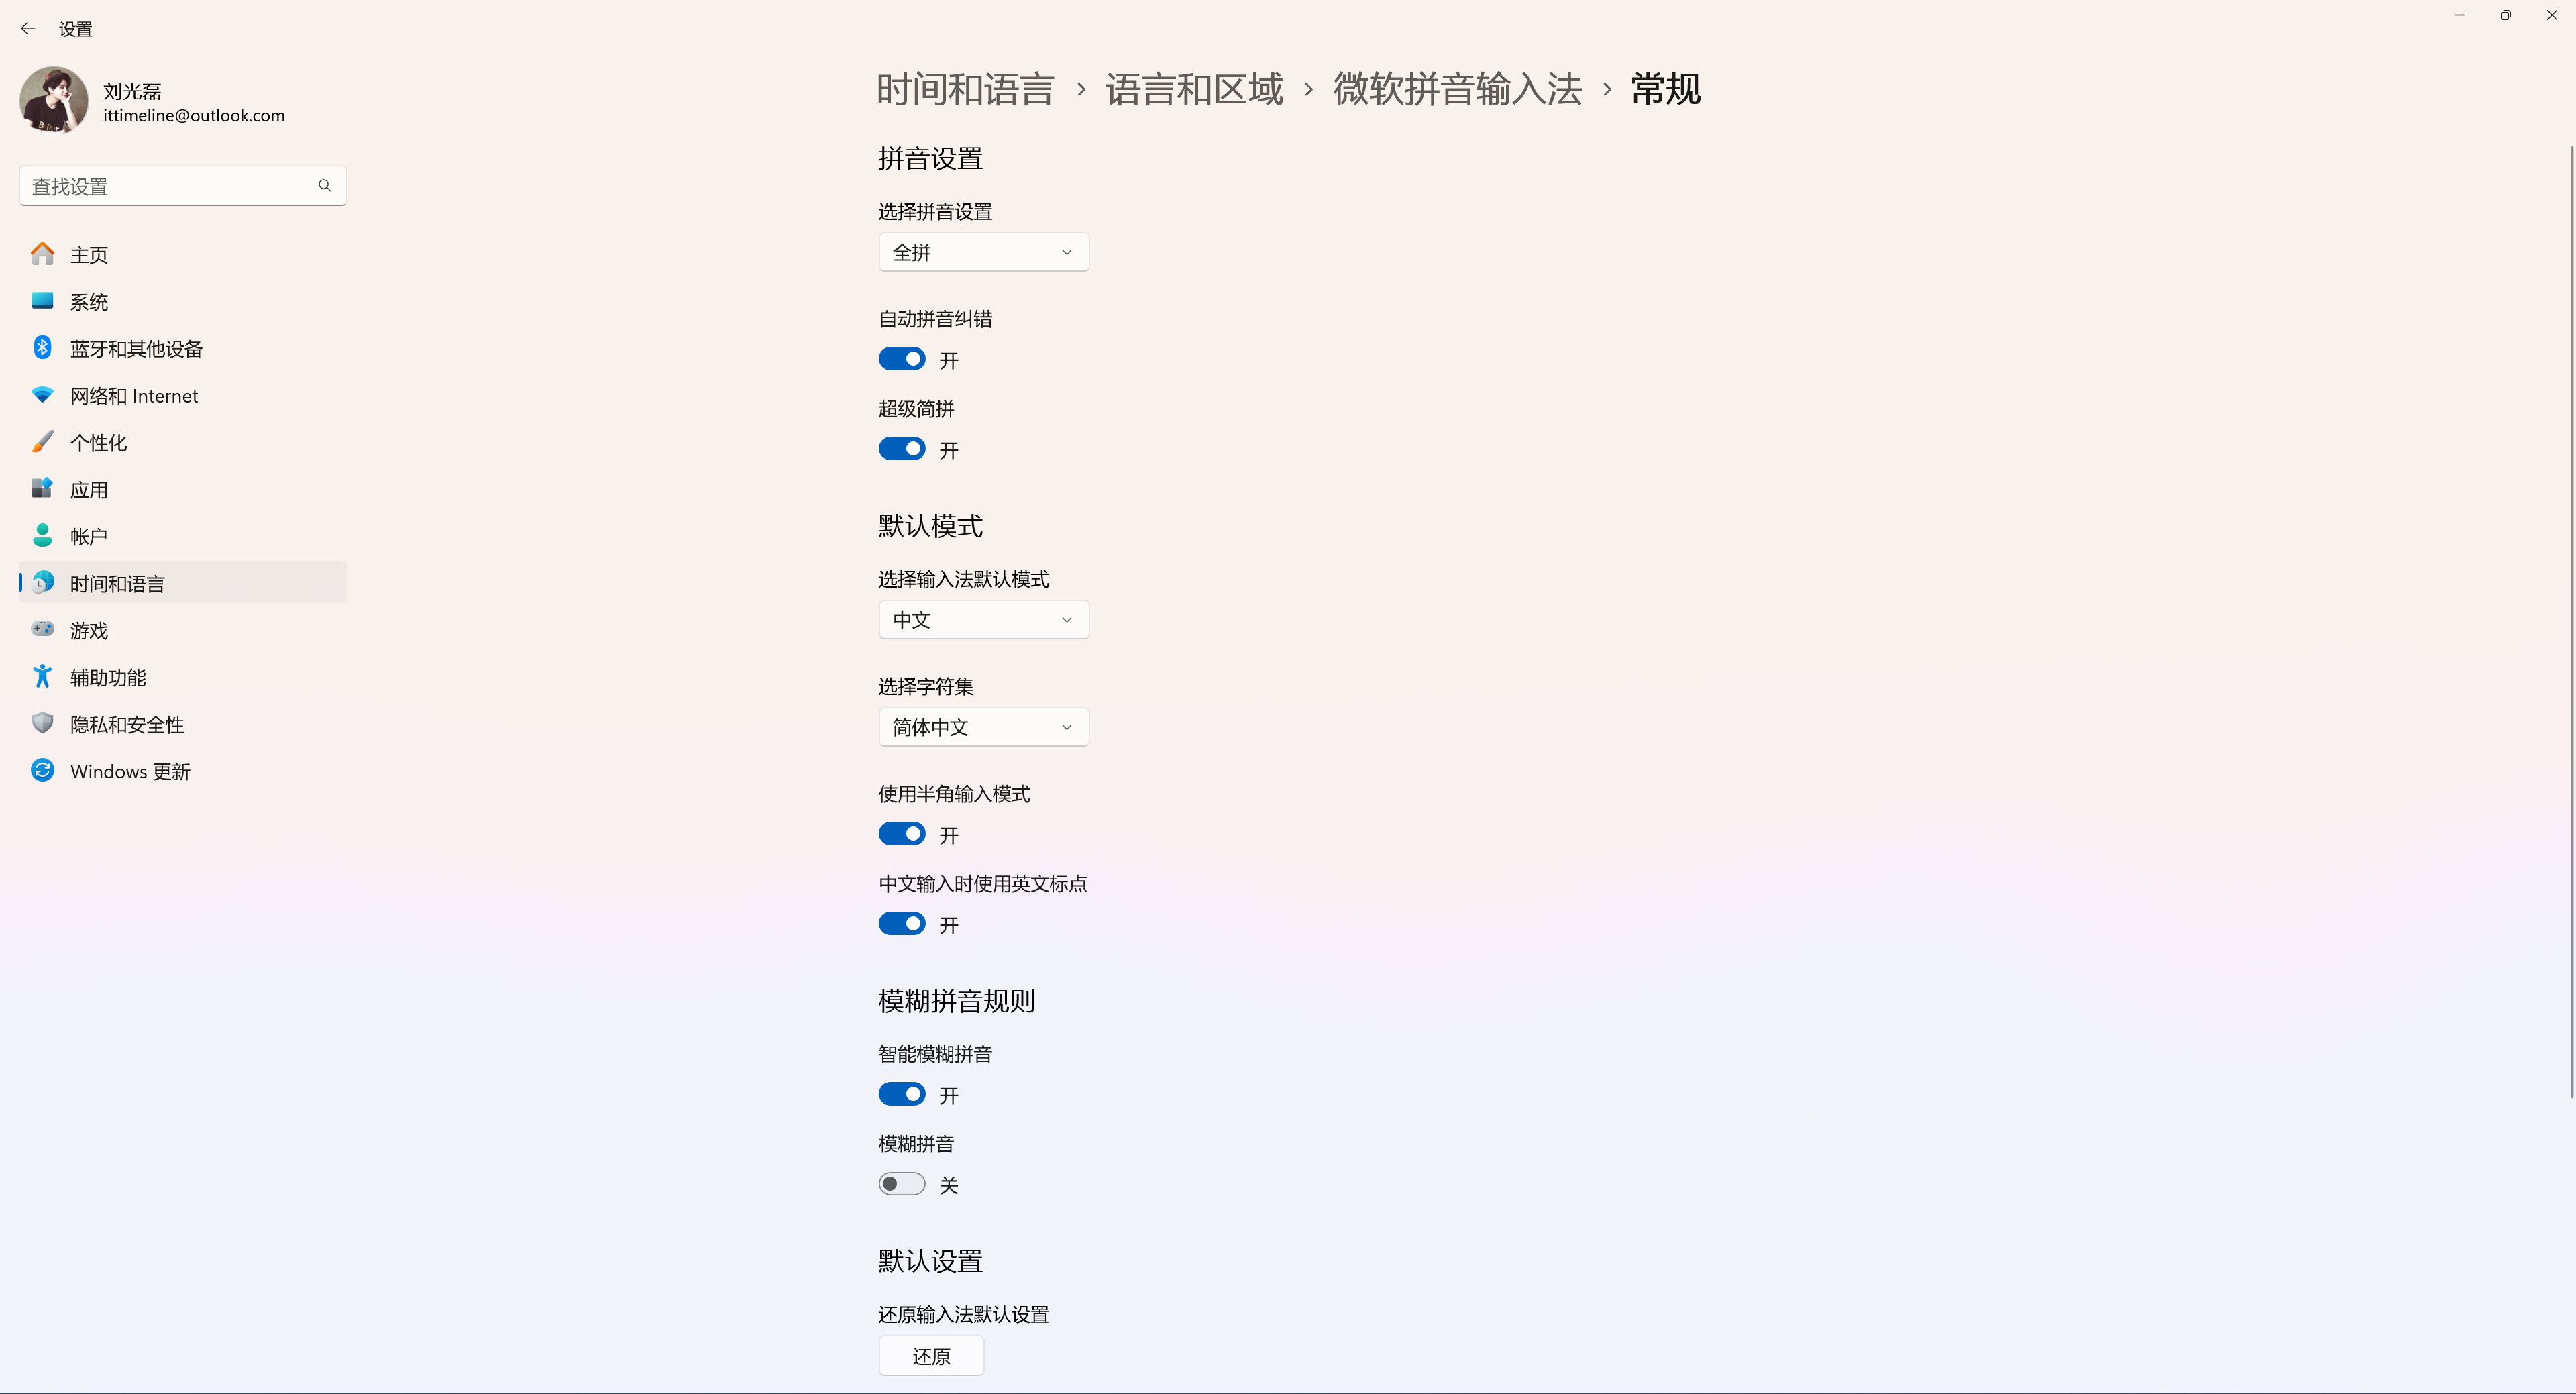This screenshot has width=2576, height=1394.
Task: Click the 蓝牙和其他设备 Bluetooth icon
Action: tap(43, 349)
